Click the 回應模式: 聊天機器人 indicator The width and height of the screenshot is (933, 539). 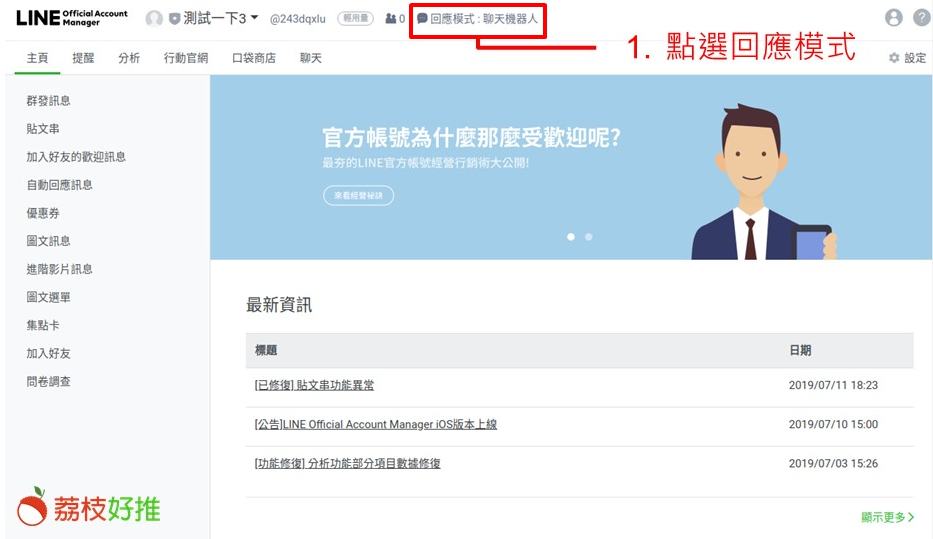(x=478, y=19)
